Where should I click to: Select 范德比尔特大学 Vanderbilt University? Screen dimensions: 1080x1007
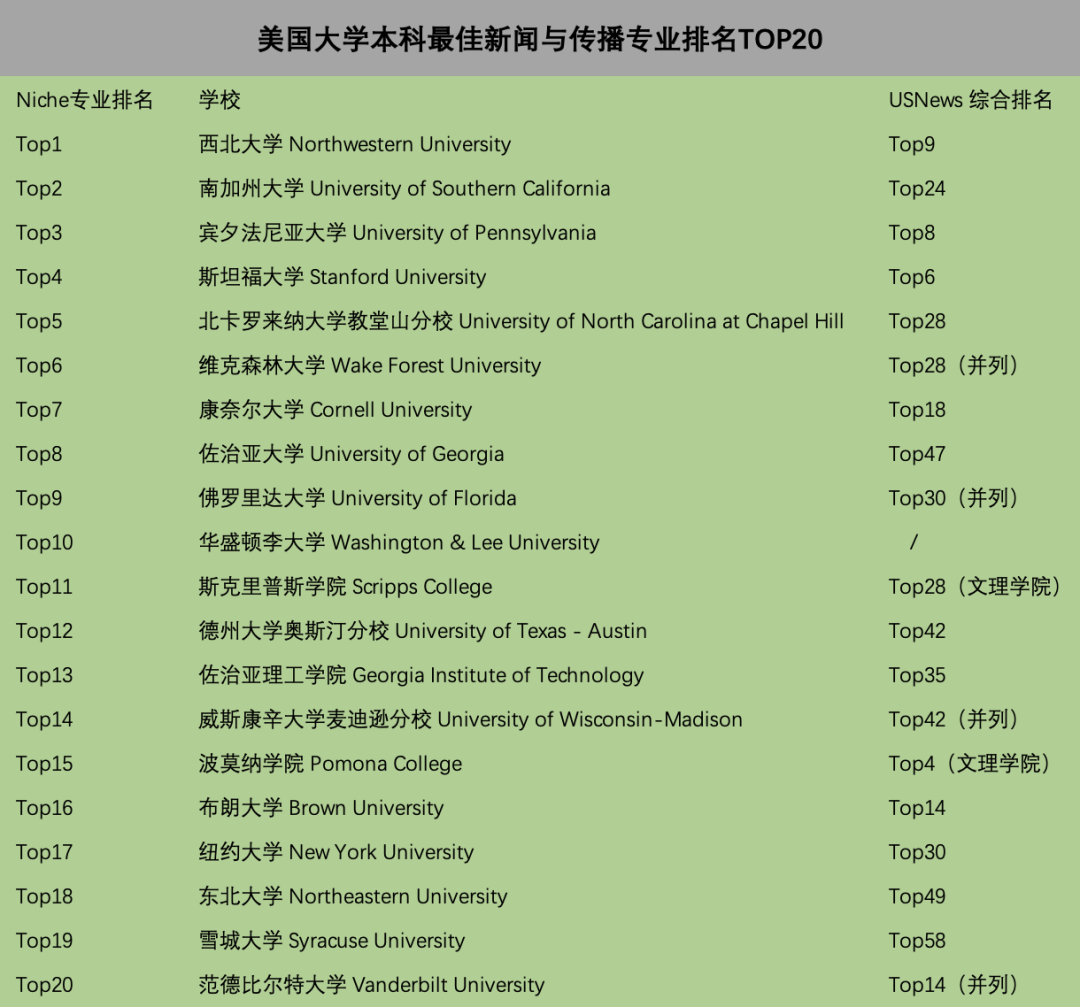pos(372,985)
